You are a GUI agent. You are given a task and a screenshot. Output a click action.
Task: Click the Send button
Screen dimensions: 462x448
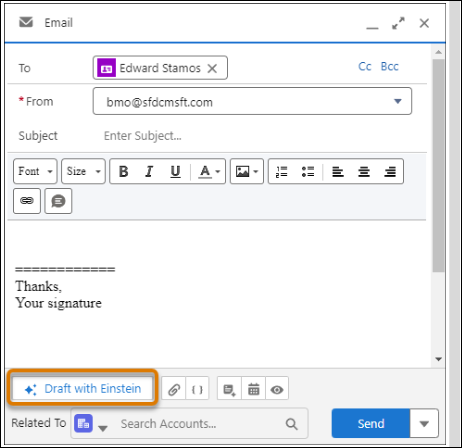(371, 423)
